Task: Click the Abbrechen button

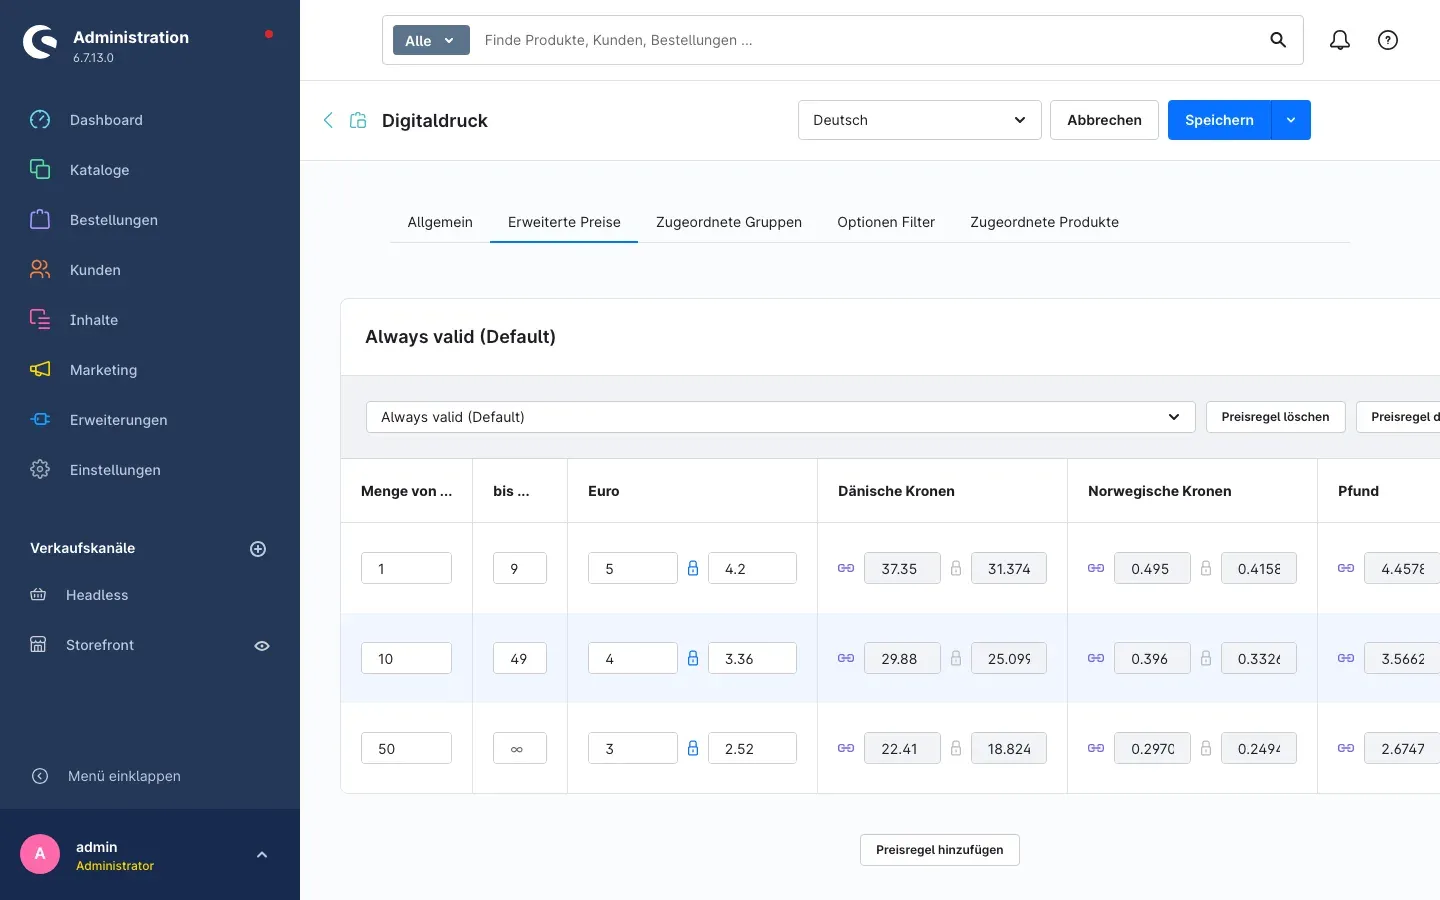Action: click(x=1104, y=120)
